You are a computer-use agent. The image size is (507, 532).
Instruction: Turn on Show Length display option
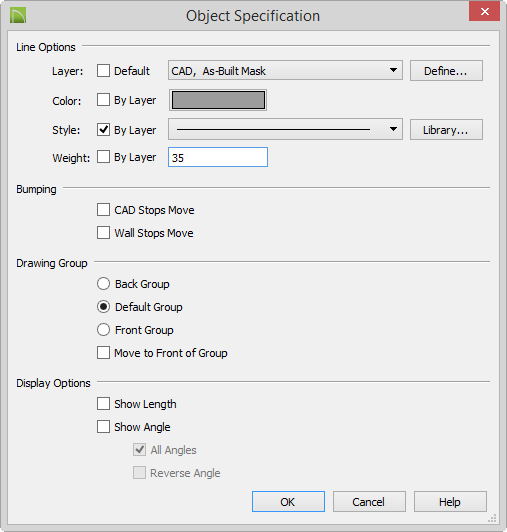103,404
